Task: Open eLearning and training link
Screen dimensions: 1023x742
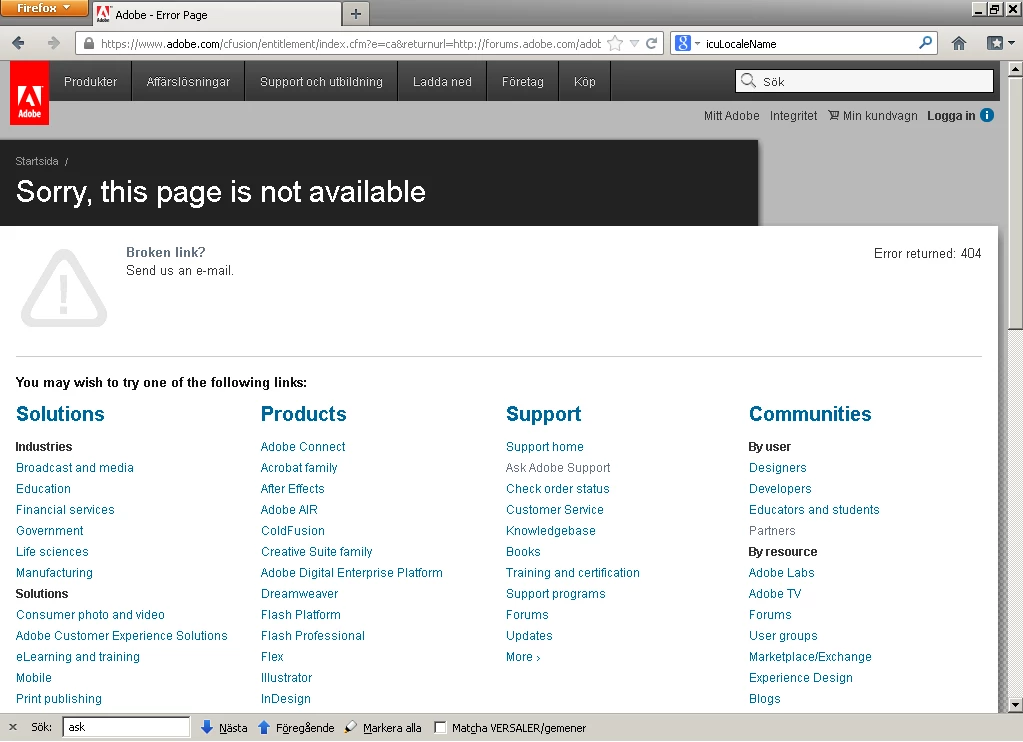Action: coord(78,657)
